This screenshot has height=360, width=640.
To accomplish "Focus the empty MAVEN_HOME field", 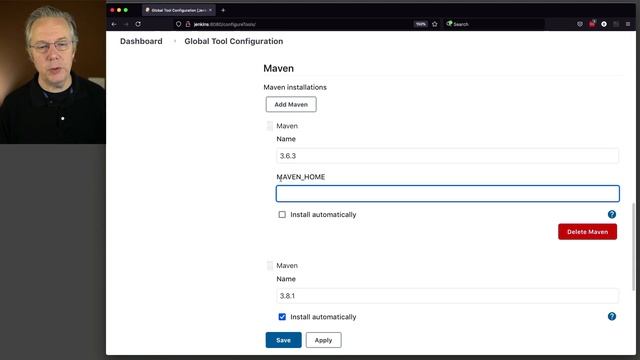I will (x=447, y=193).
